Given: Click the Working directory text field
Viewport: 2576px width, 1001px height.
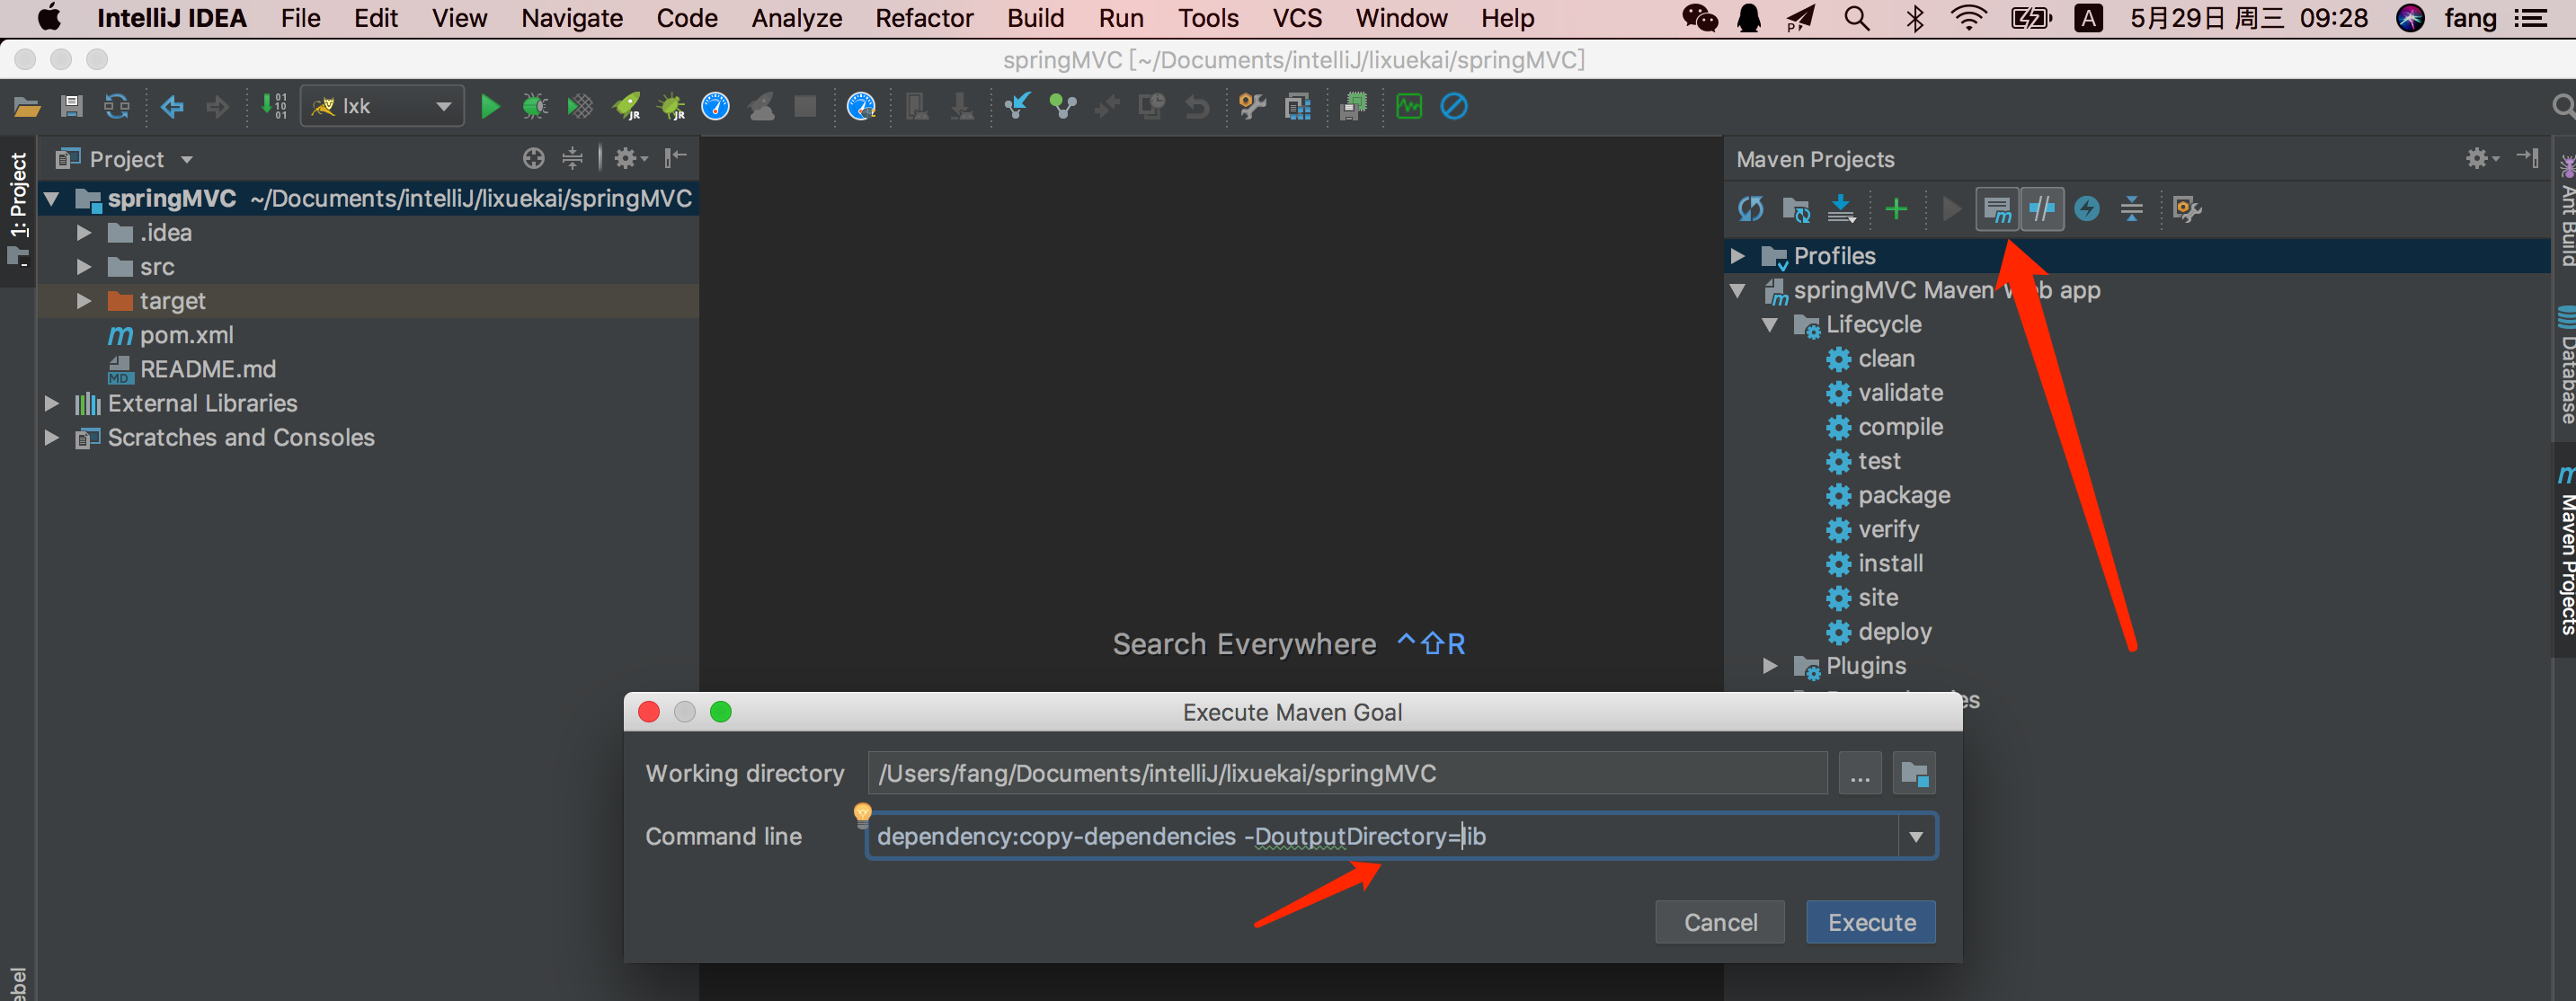Looking at the screenshot, I should (1346, 774).
